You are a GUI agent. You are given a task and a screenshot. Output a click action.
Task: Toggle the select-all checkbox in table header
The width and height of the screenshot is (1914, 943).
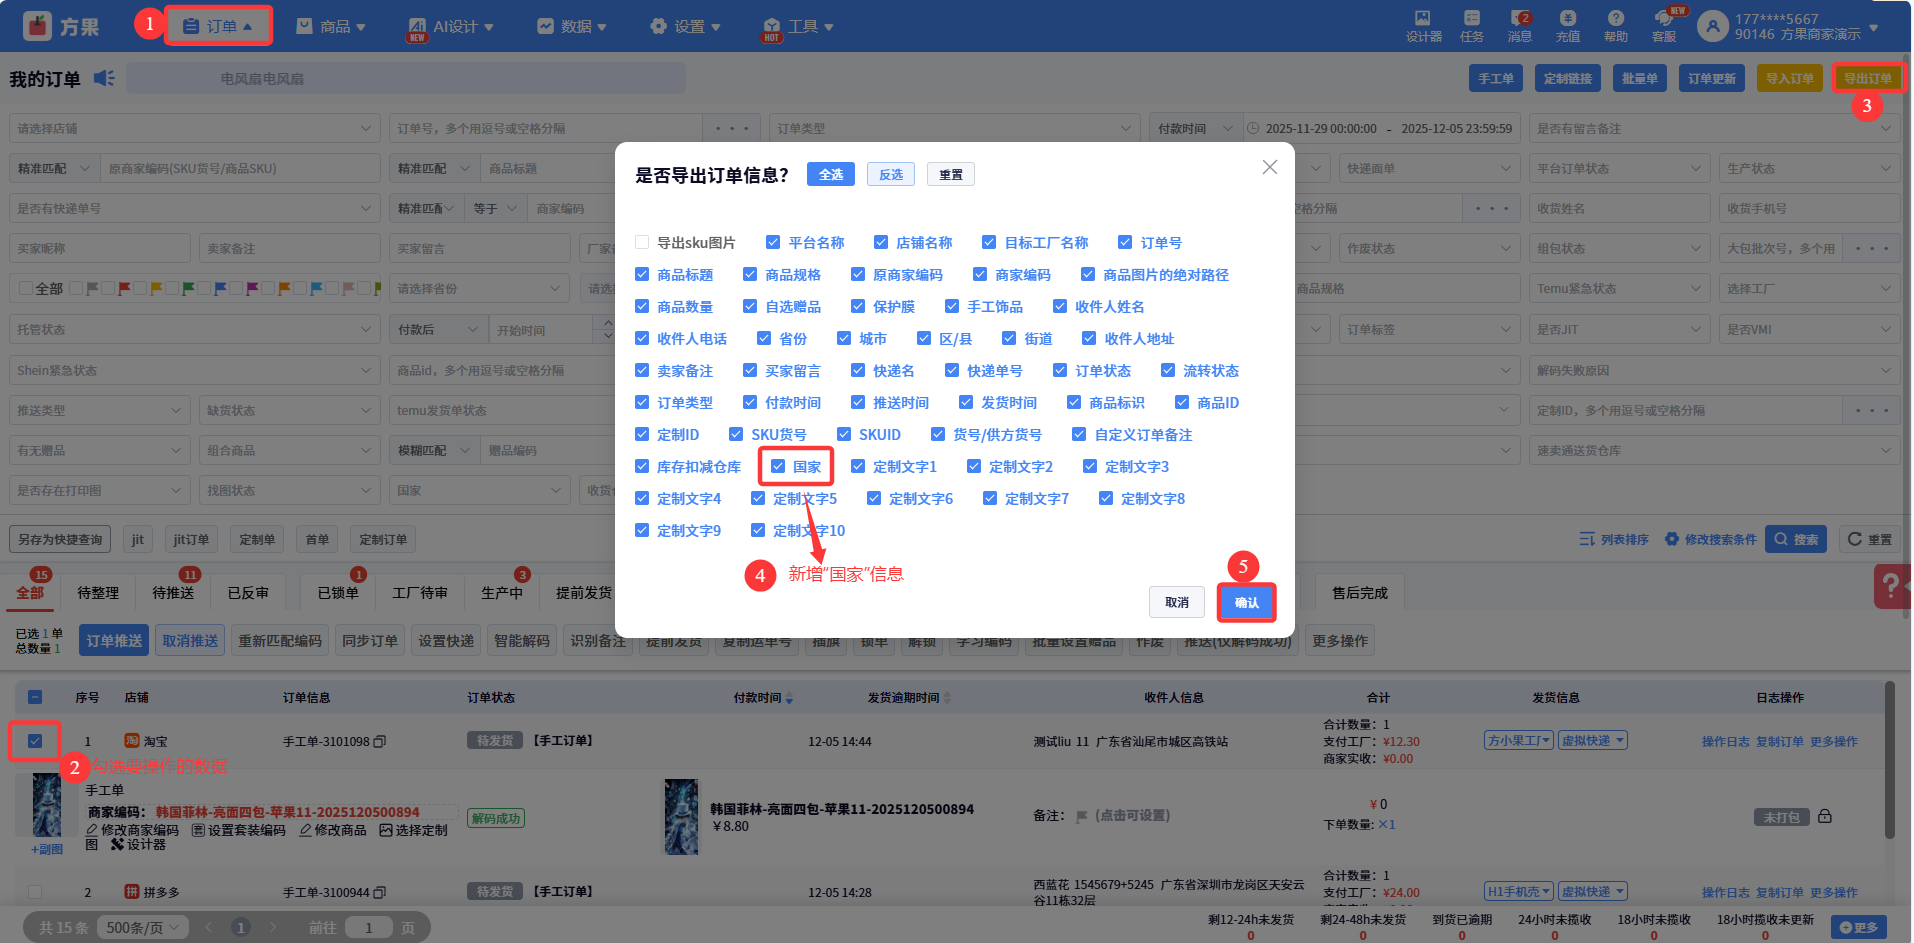pyautogui.click(x=35, y=698)
